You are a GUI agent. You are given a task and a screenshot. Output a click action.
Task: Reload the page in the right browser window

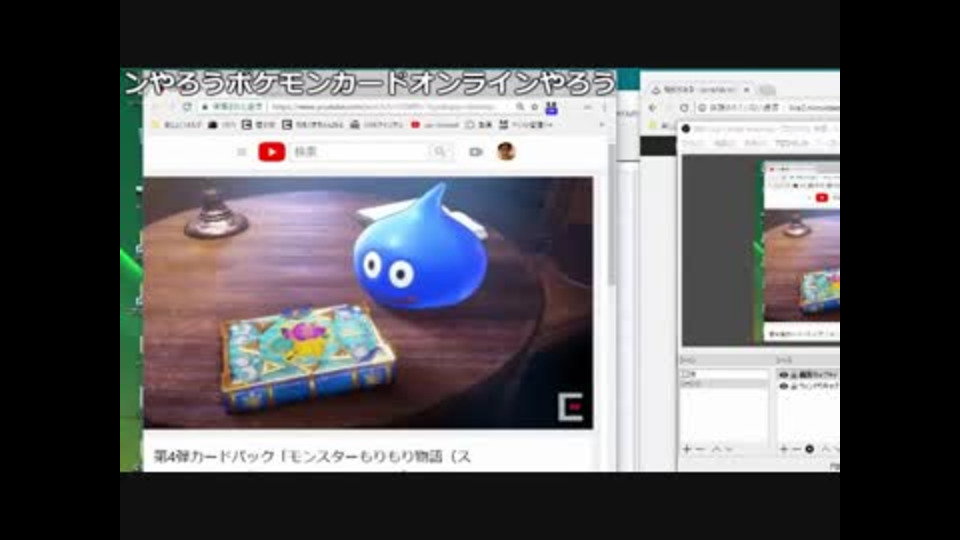684,108
